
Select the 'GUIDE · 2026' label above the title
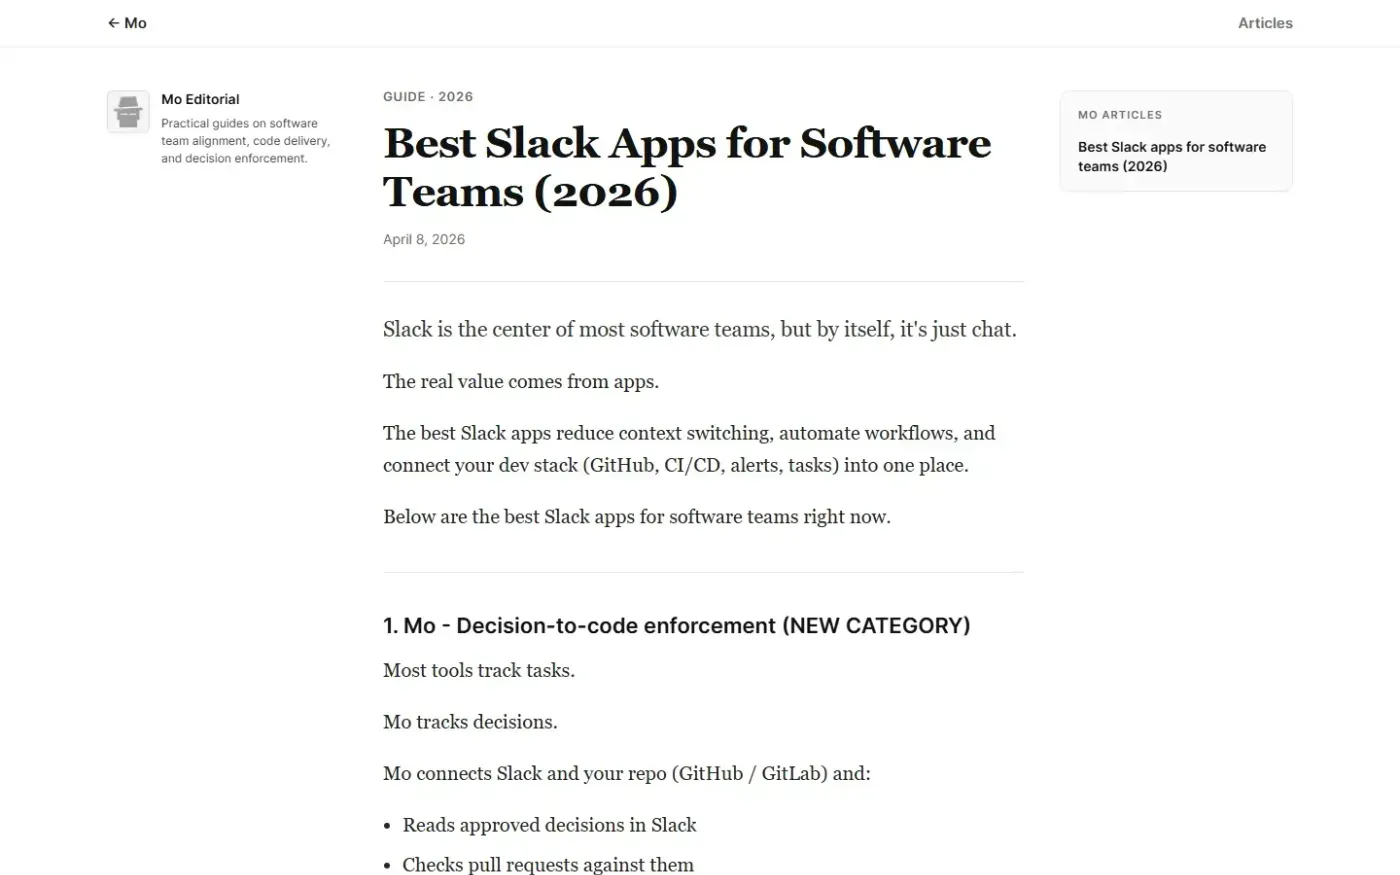pyautogui.click(x=428, y=97)
